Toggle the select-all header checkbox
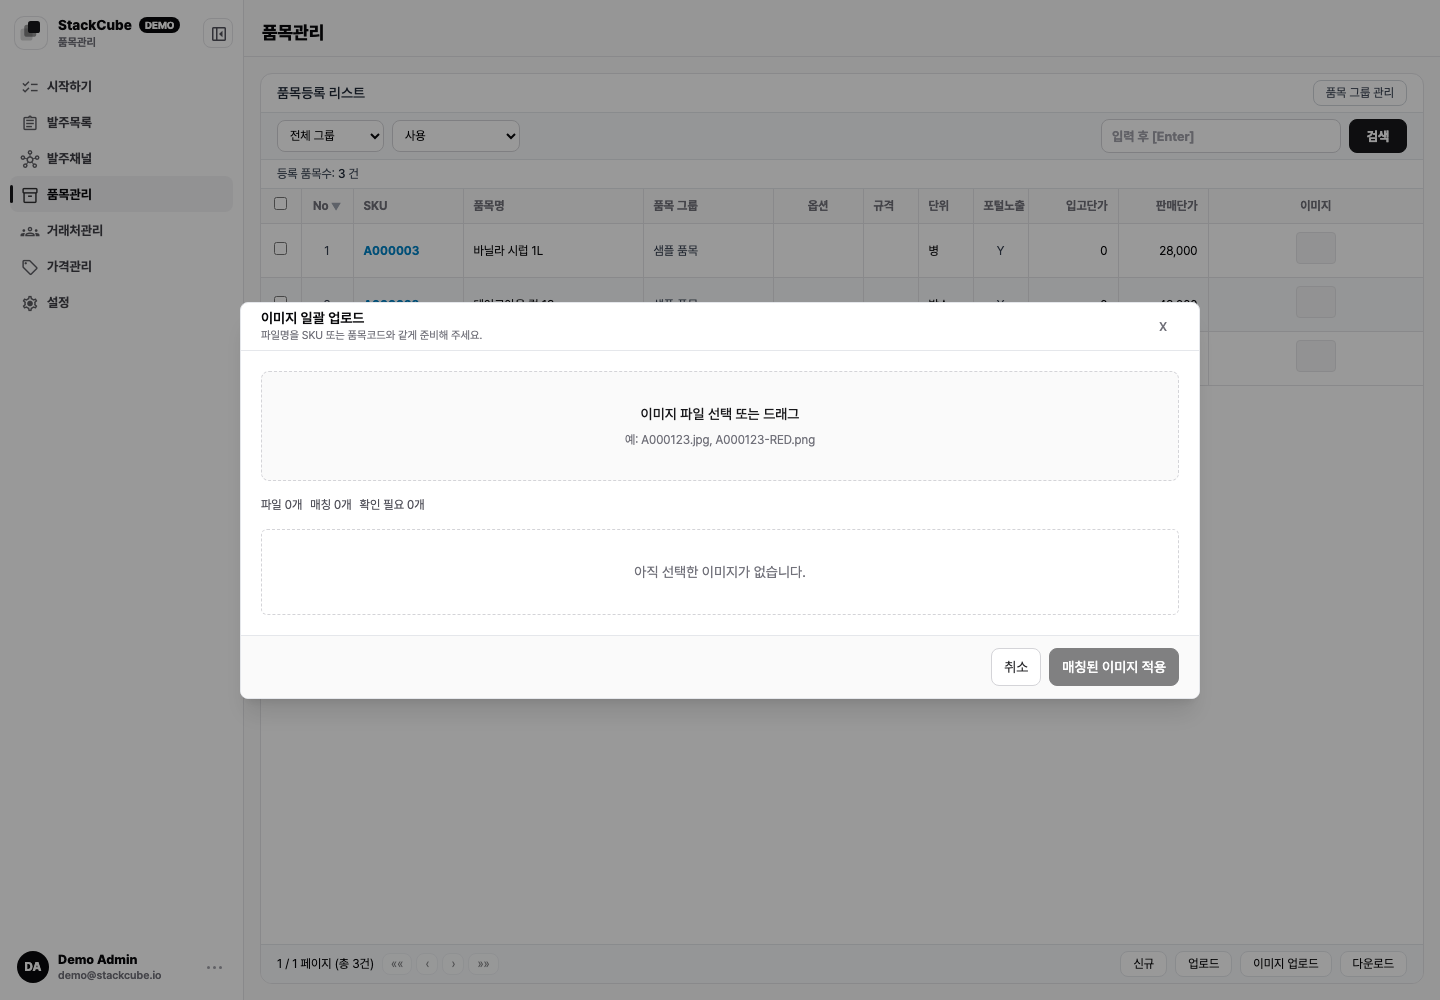This screenshot has width=1440, height=1000. (x=280, y=204)
